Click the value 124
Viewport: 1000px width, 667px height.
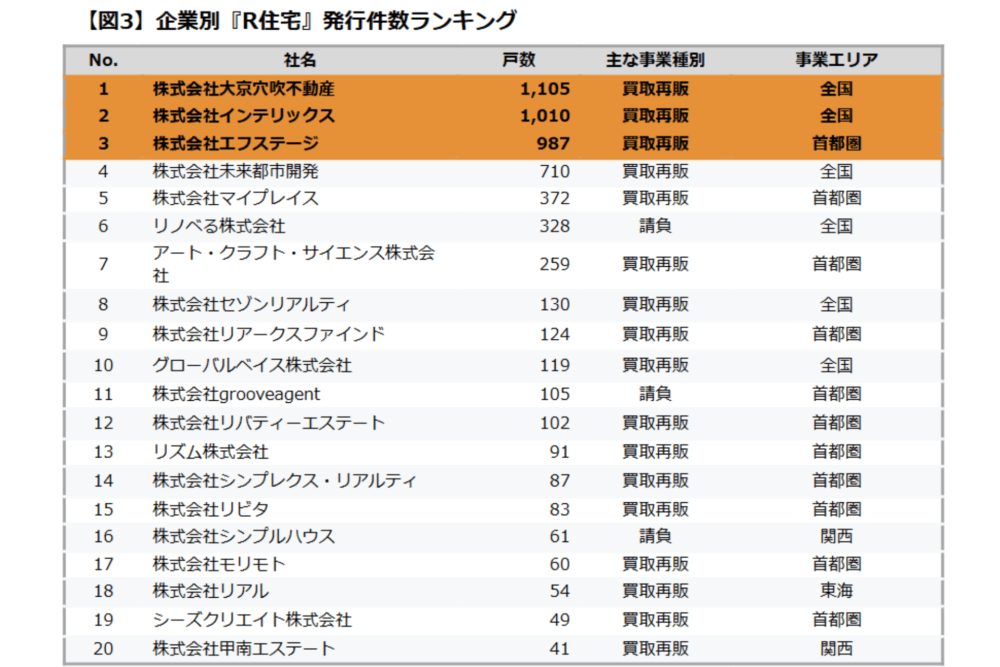click(554, 334)
